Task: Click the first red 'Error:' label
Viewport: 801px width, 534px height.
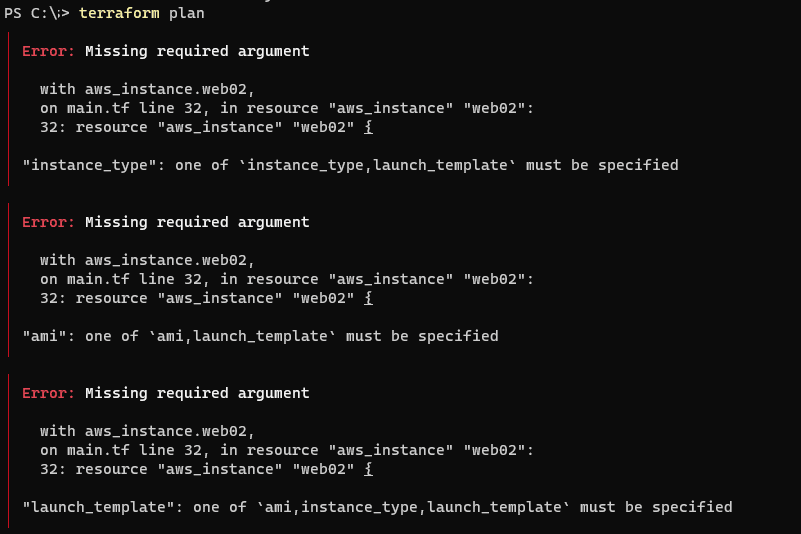Action: tap(49, 51)
